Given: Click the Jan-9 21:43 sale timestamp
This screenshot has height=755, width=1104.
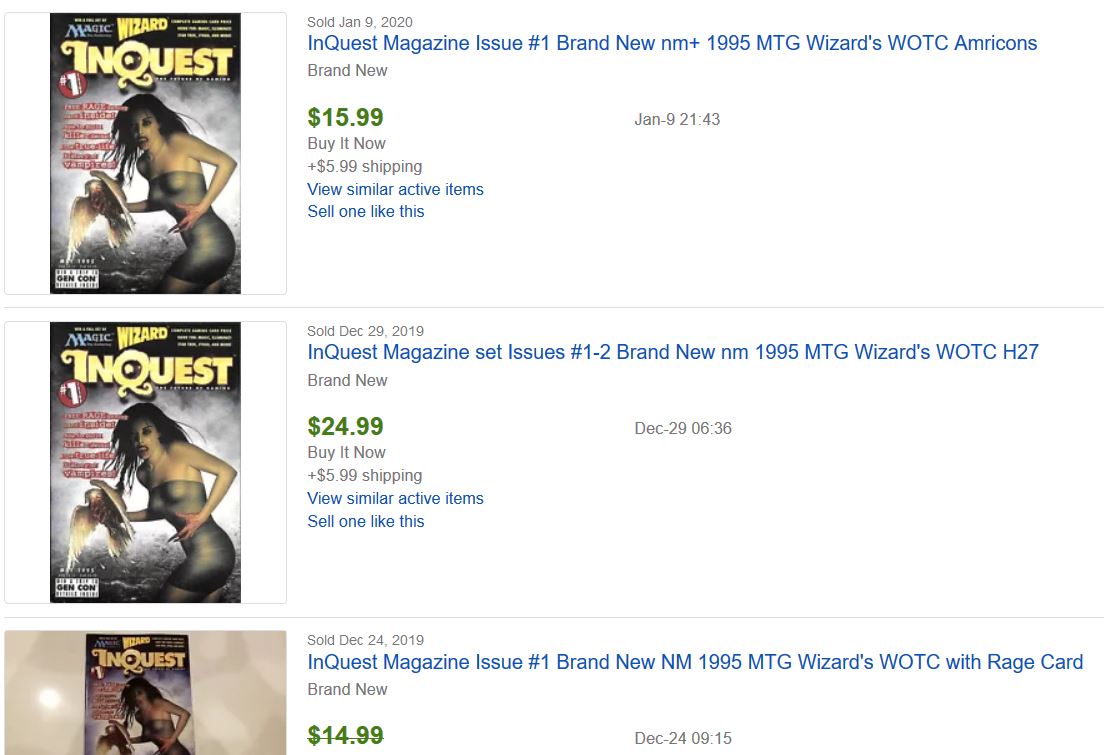Looking at the screenshot, I should pos(677,119).
